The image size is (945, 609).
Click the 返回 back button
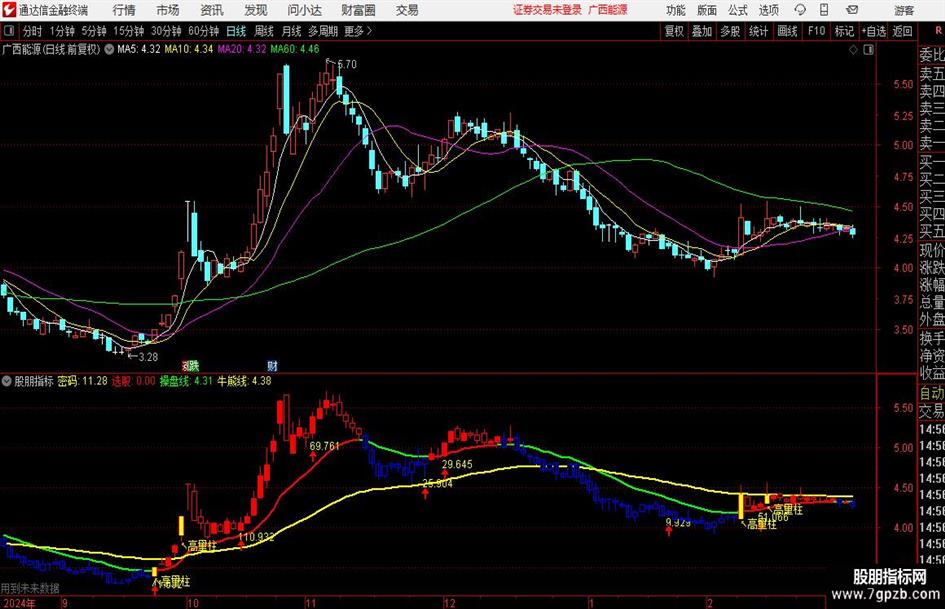tap(902, 31)
